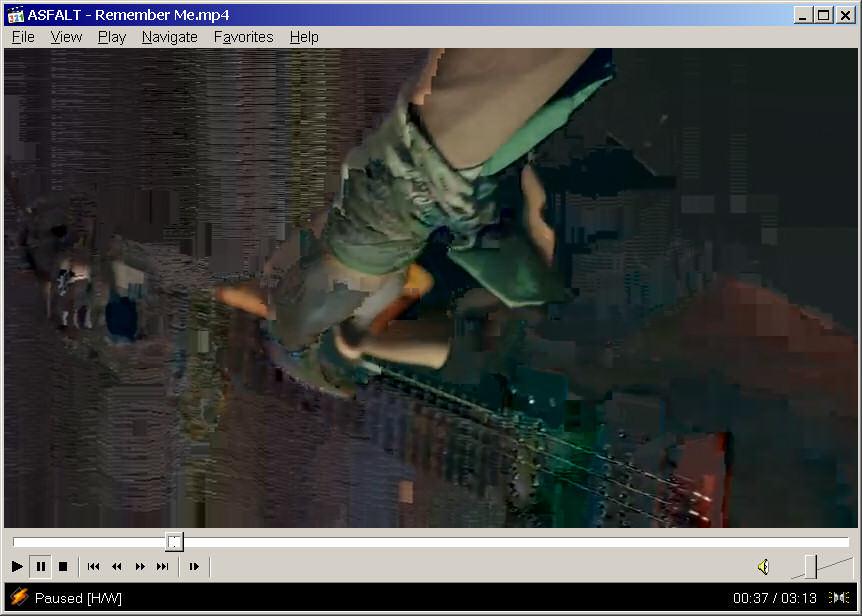Expand the Navigate menu
The width and height of the screenshot is (862, 616).
[169, 37]
